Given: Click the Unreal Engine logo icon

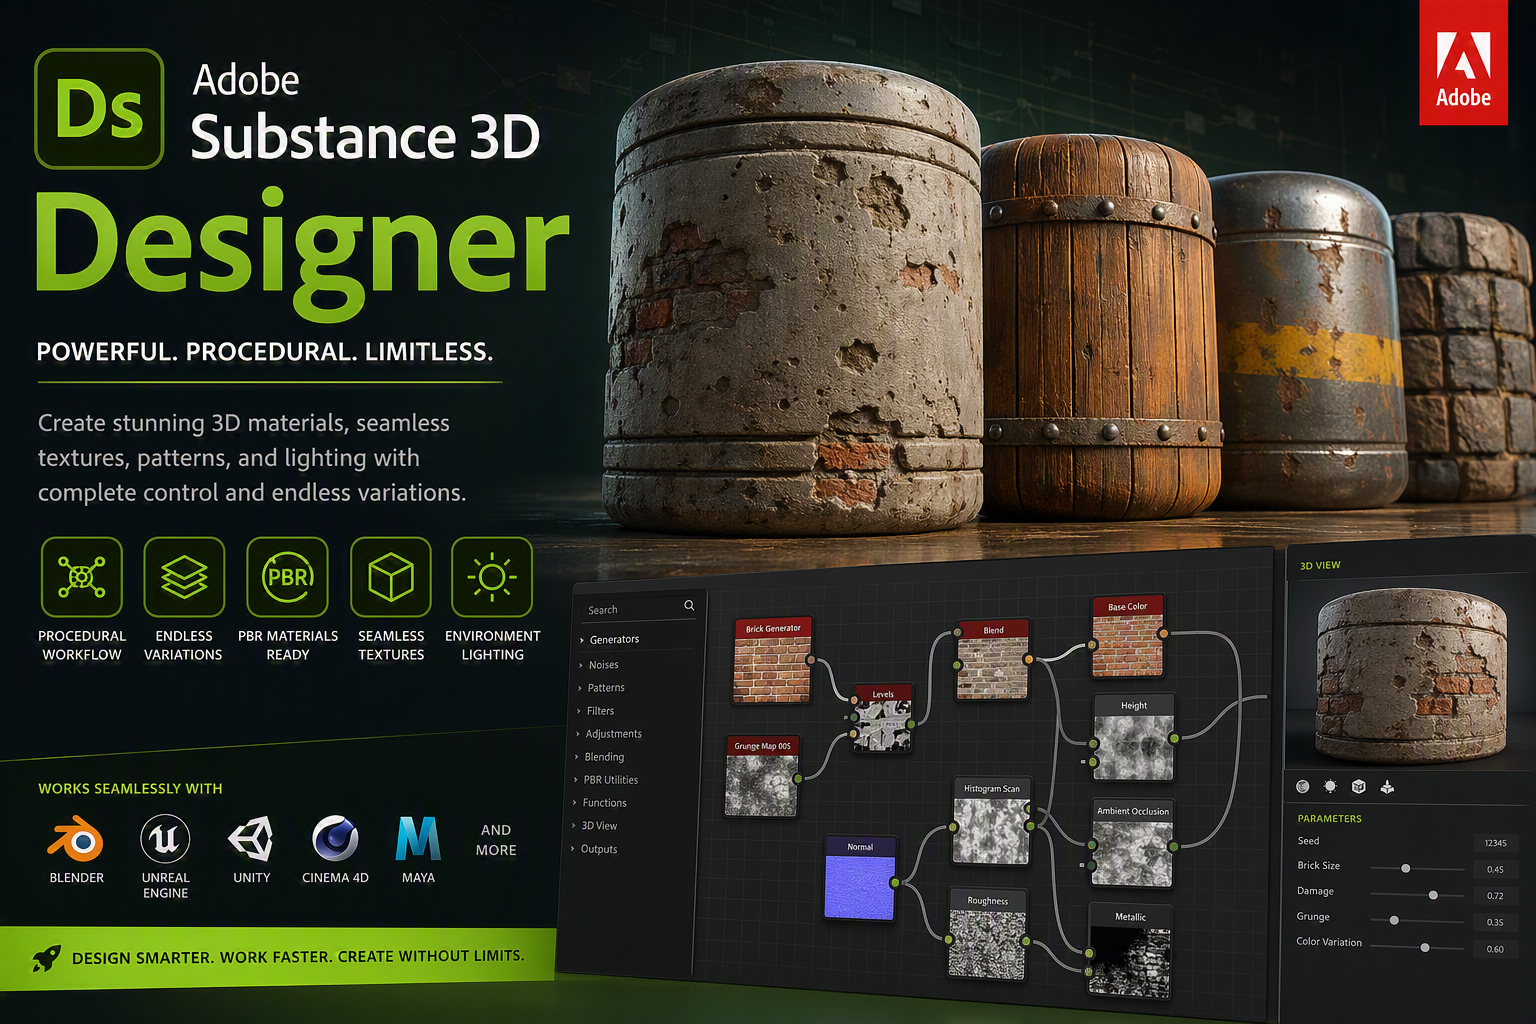Looking at the screenshot, I should point(165,839).
